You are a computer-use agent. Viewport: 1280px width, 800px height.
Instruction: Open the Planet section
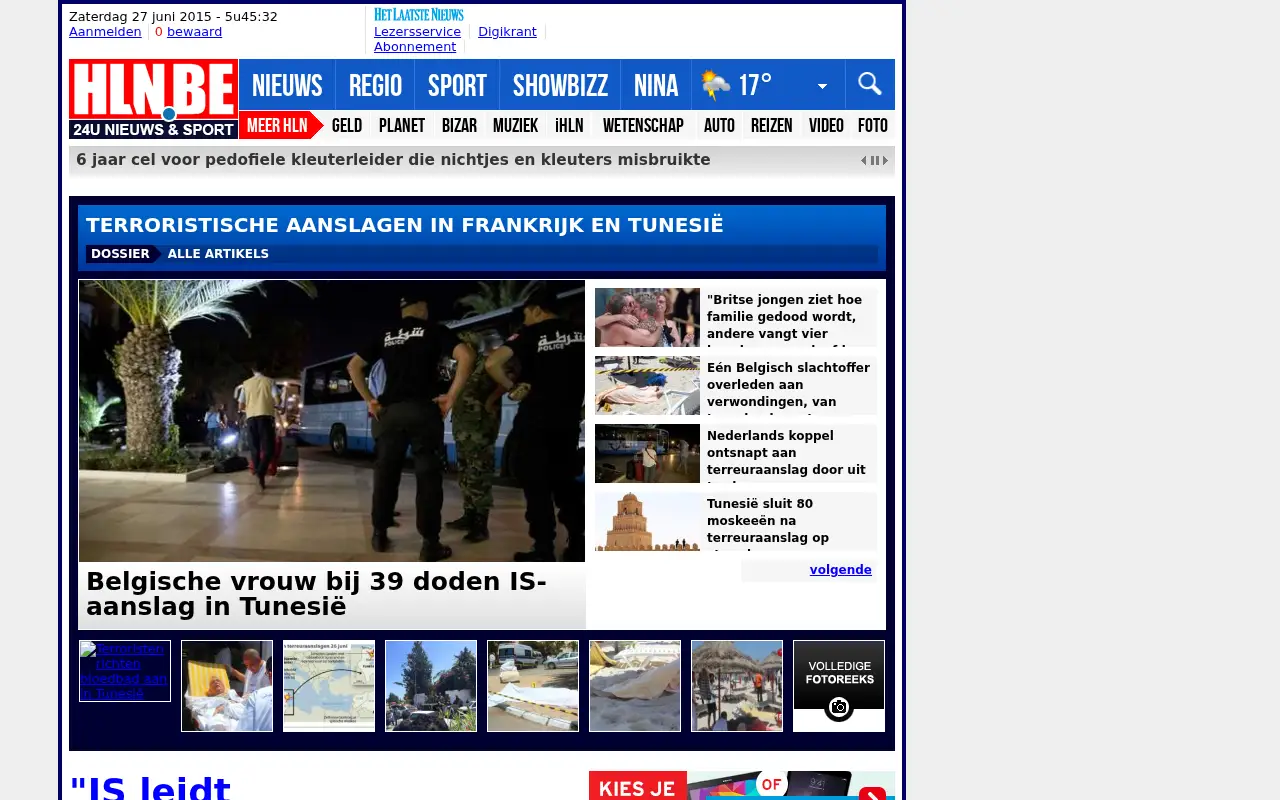point(402,125)
